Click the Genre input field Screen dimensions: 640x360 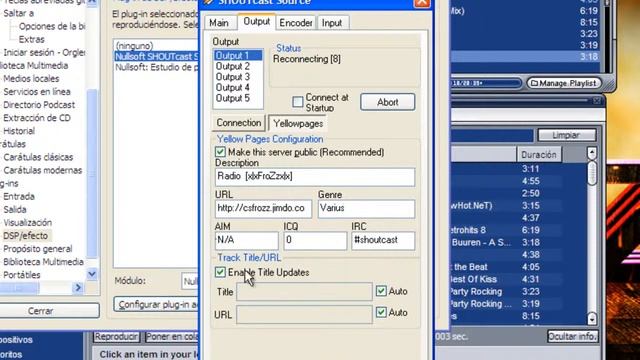click(367, 209)
